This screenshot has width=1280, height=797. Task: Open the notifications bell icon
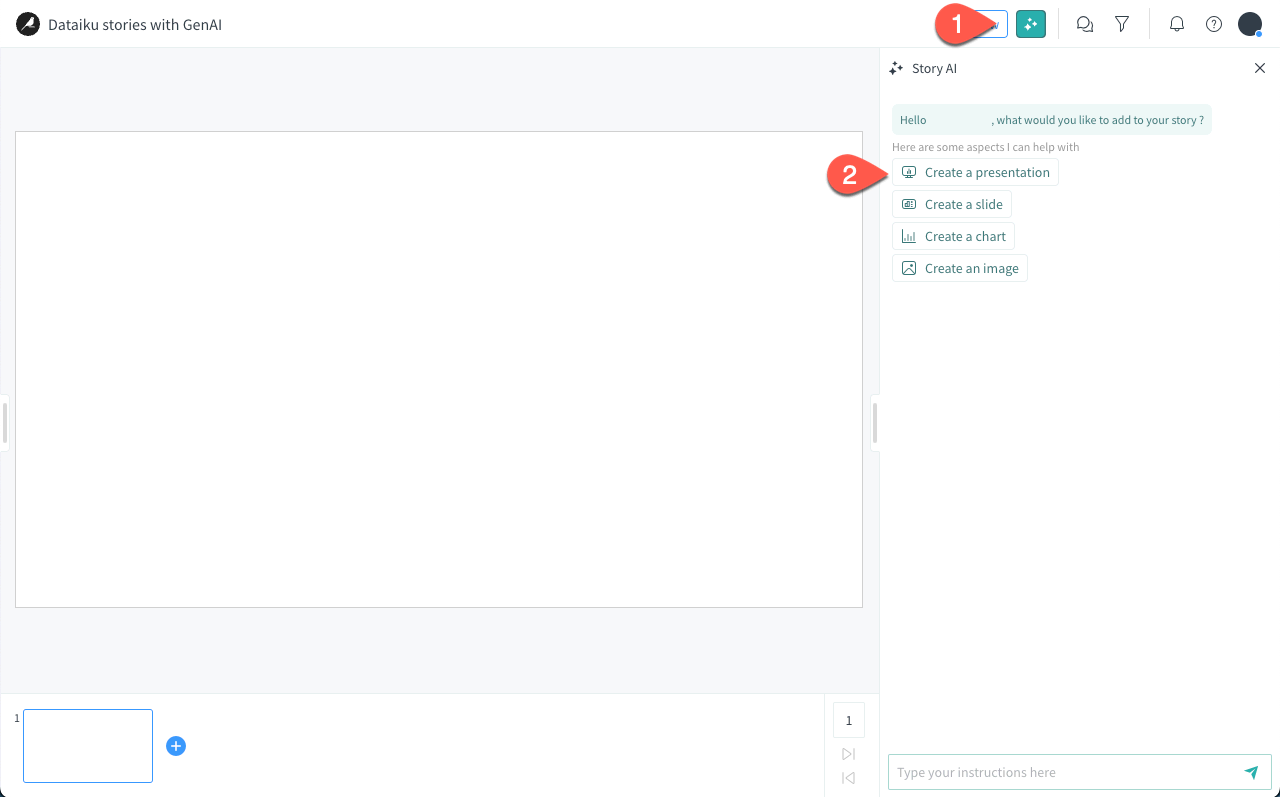pyautogui.click(x=1177, y=23)
